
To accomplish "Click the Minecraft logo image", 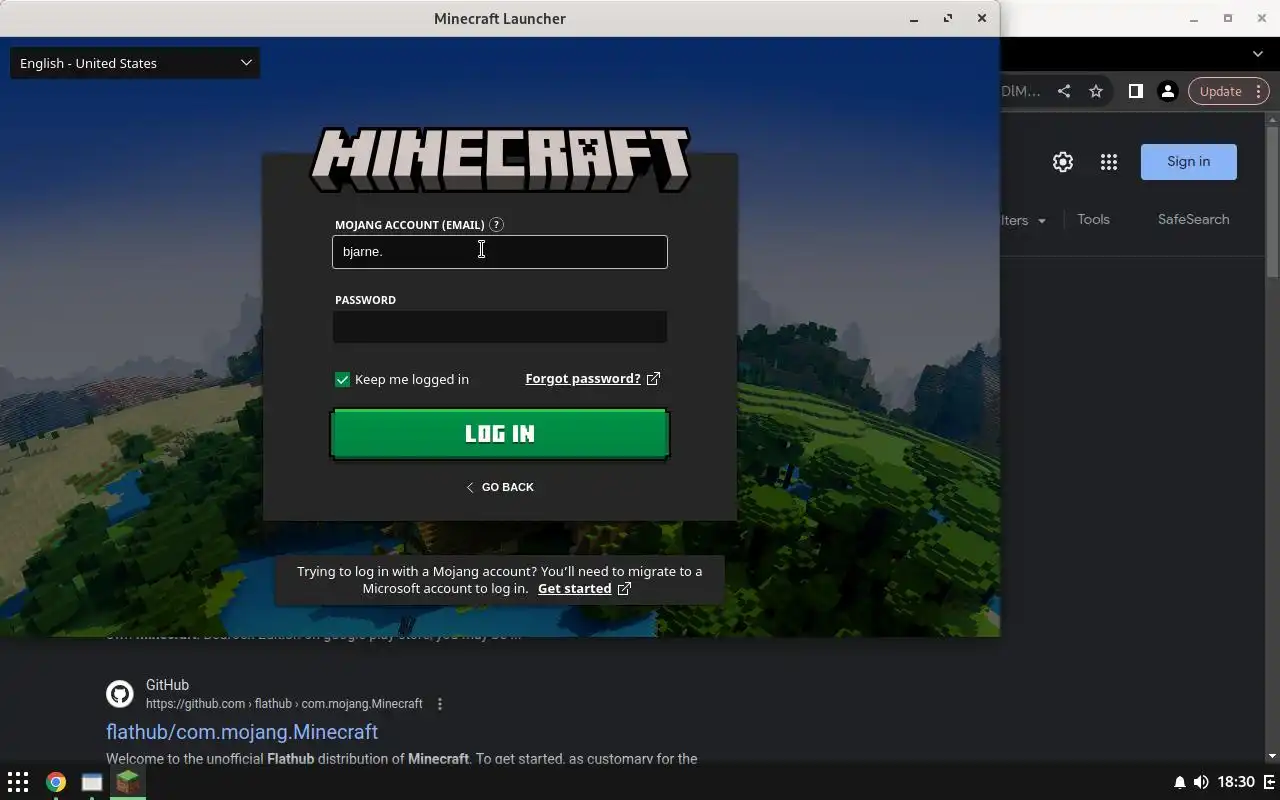I will pyautogui.click(x=500, y=159).
